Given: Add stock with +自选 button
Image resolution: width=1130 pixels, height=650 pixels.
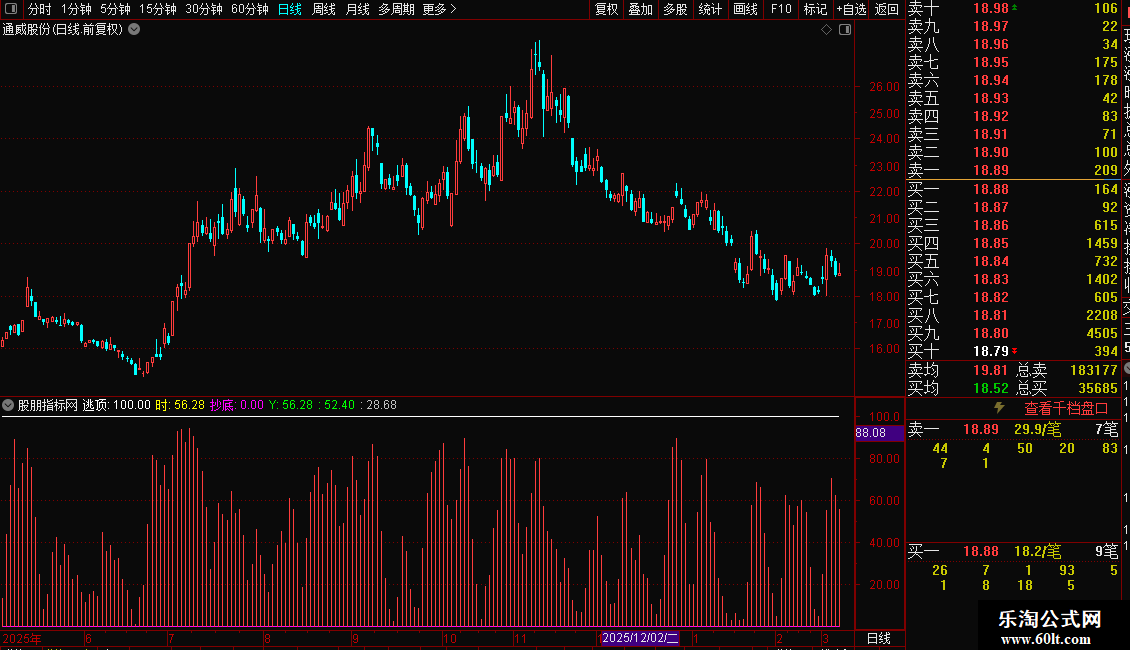Looking at the screenshot, I should click(852, 9).
